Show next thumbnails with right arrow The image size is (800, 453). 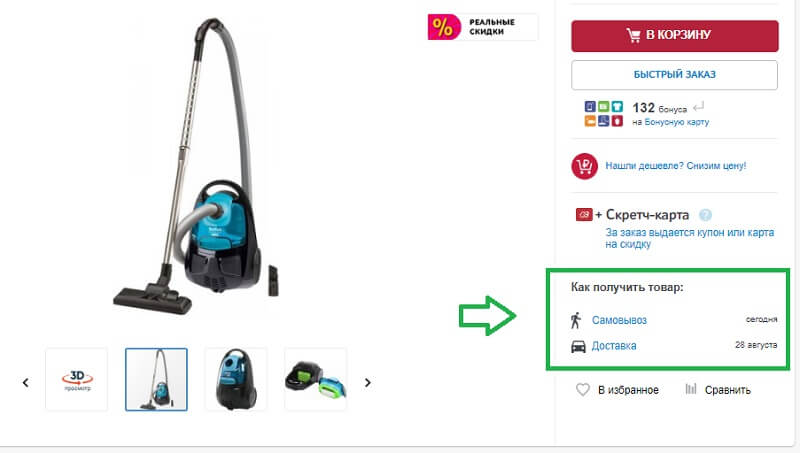[x=367, y=382]
